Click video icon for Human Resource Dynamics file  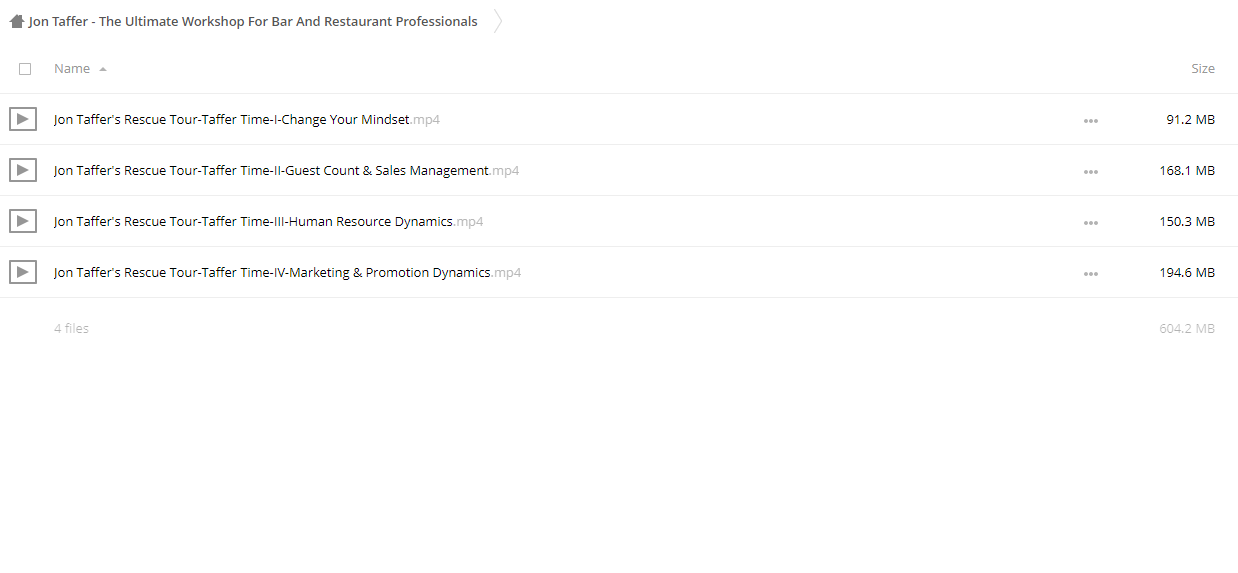pos(23,222)
